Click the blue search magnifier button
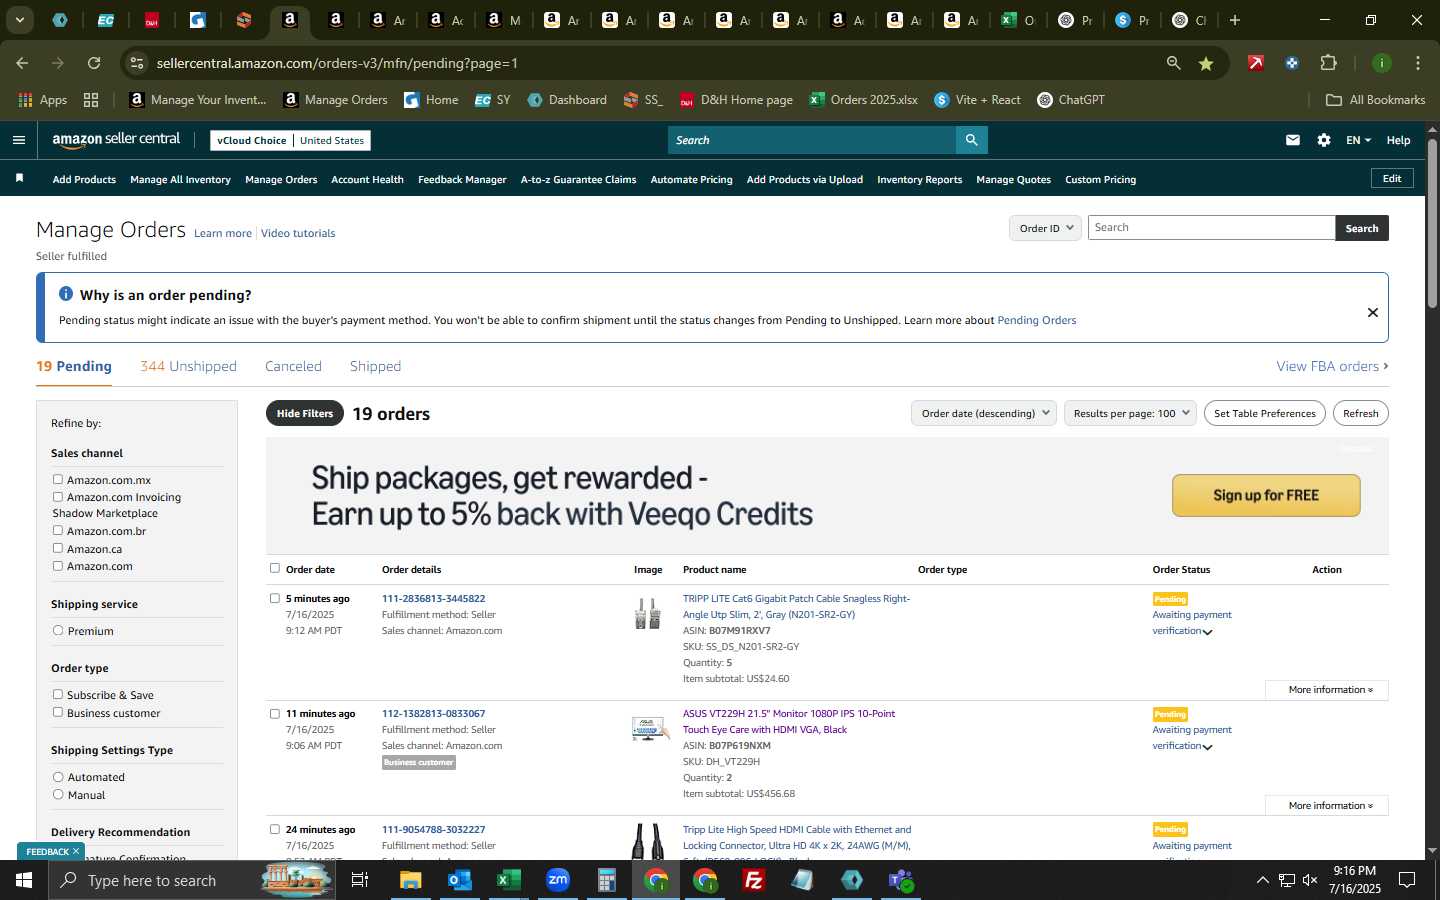Viewport: 1440px width, 900px height. click(971, 140)
